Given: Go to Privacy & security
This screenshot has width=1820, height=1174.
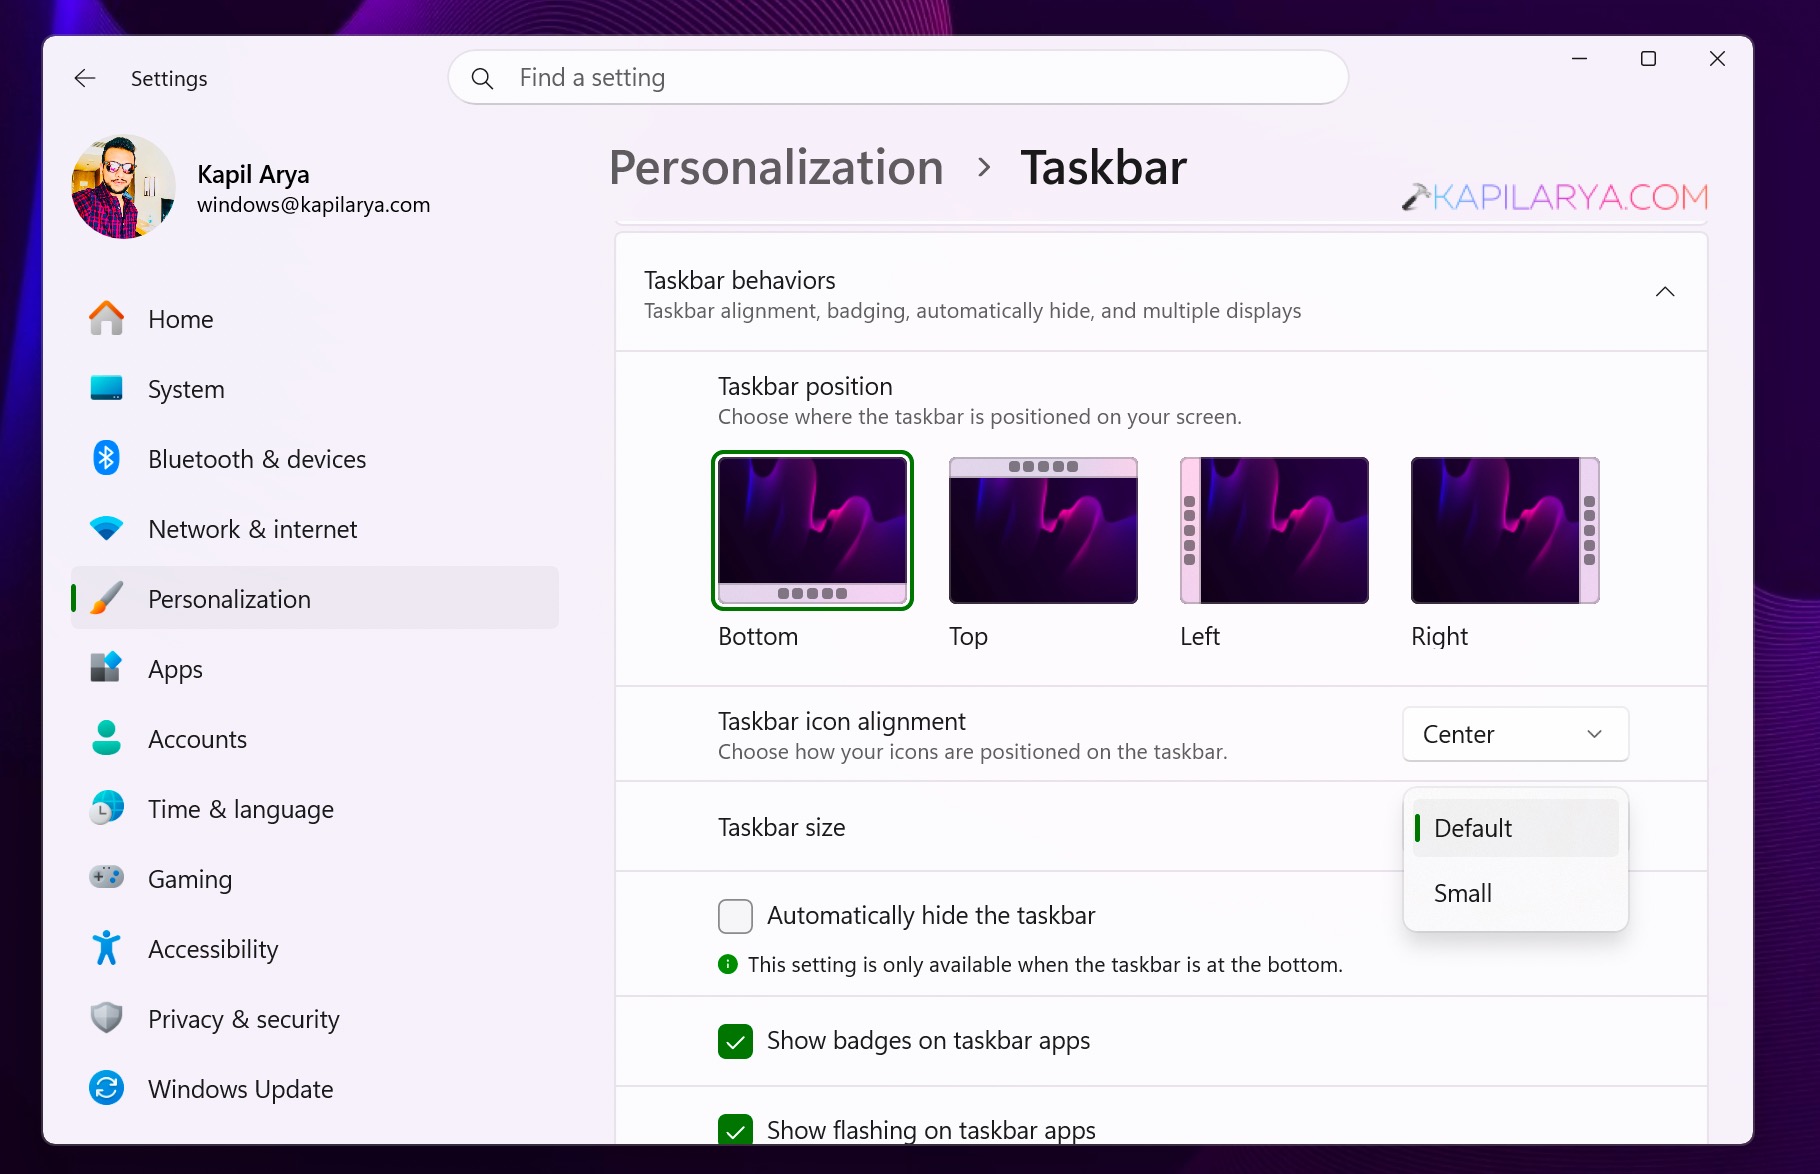Looking at the screenshot, I should pyautogui.click(x=314, y=1019).
